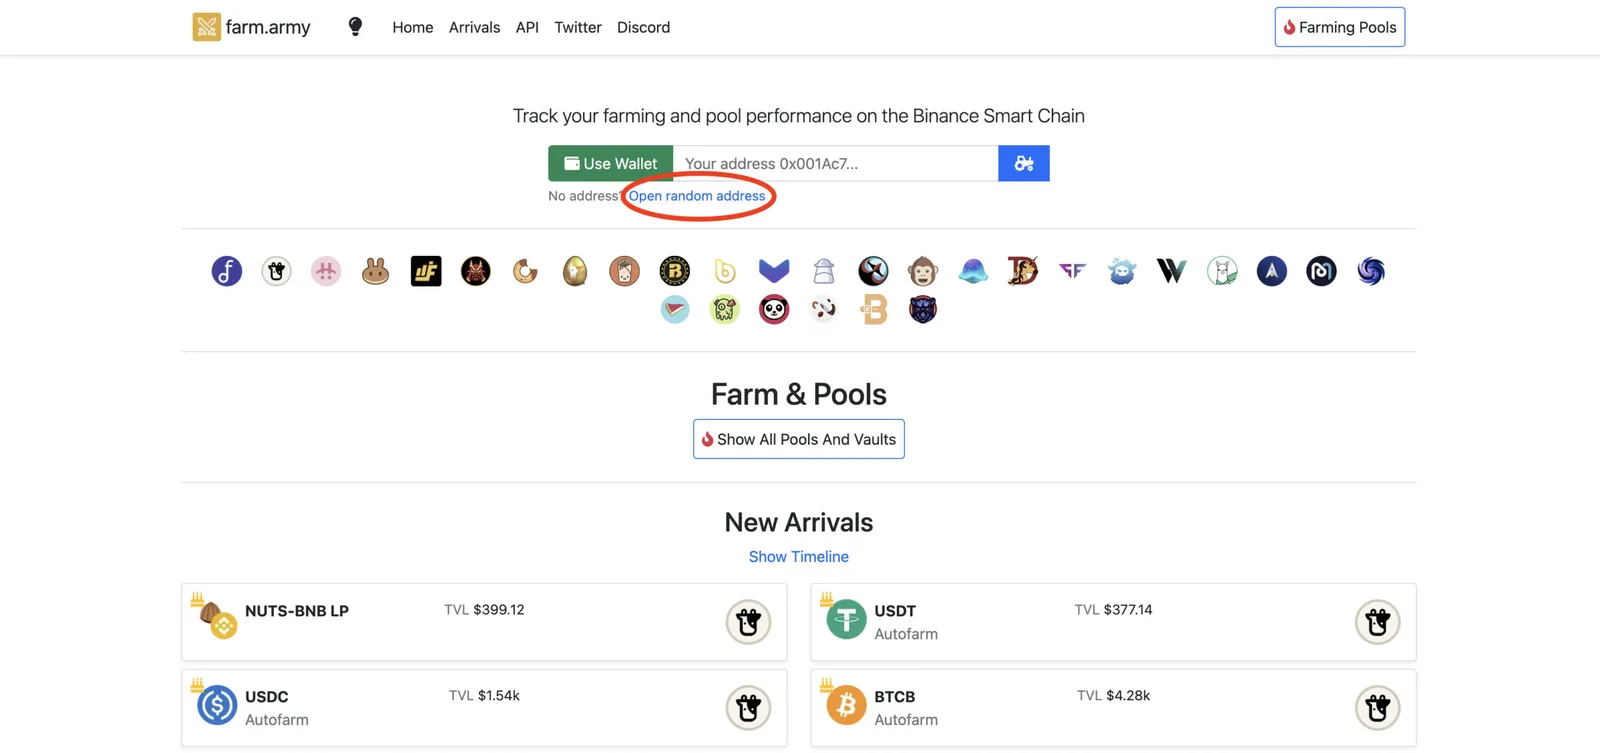This screenshot has height=753, width=1600.
Task: Open the Show Timeline link
Action: coord(799,557)
